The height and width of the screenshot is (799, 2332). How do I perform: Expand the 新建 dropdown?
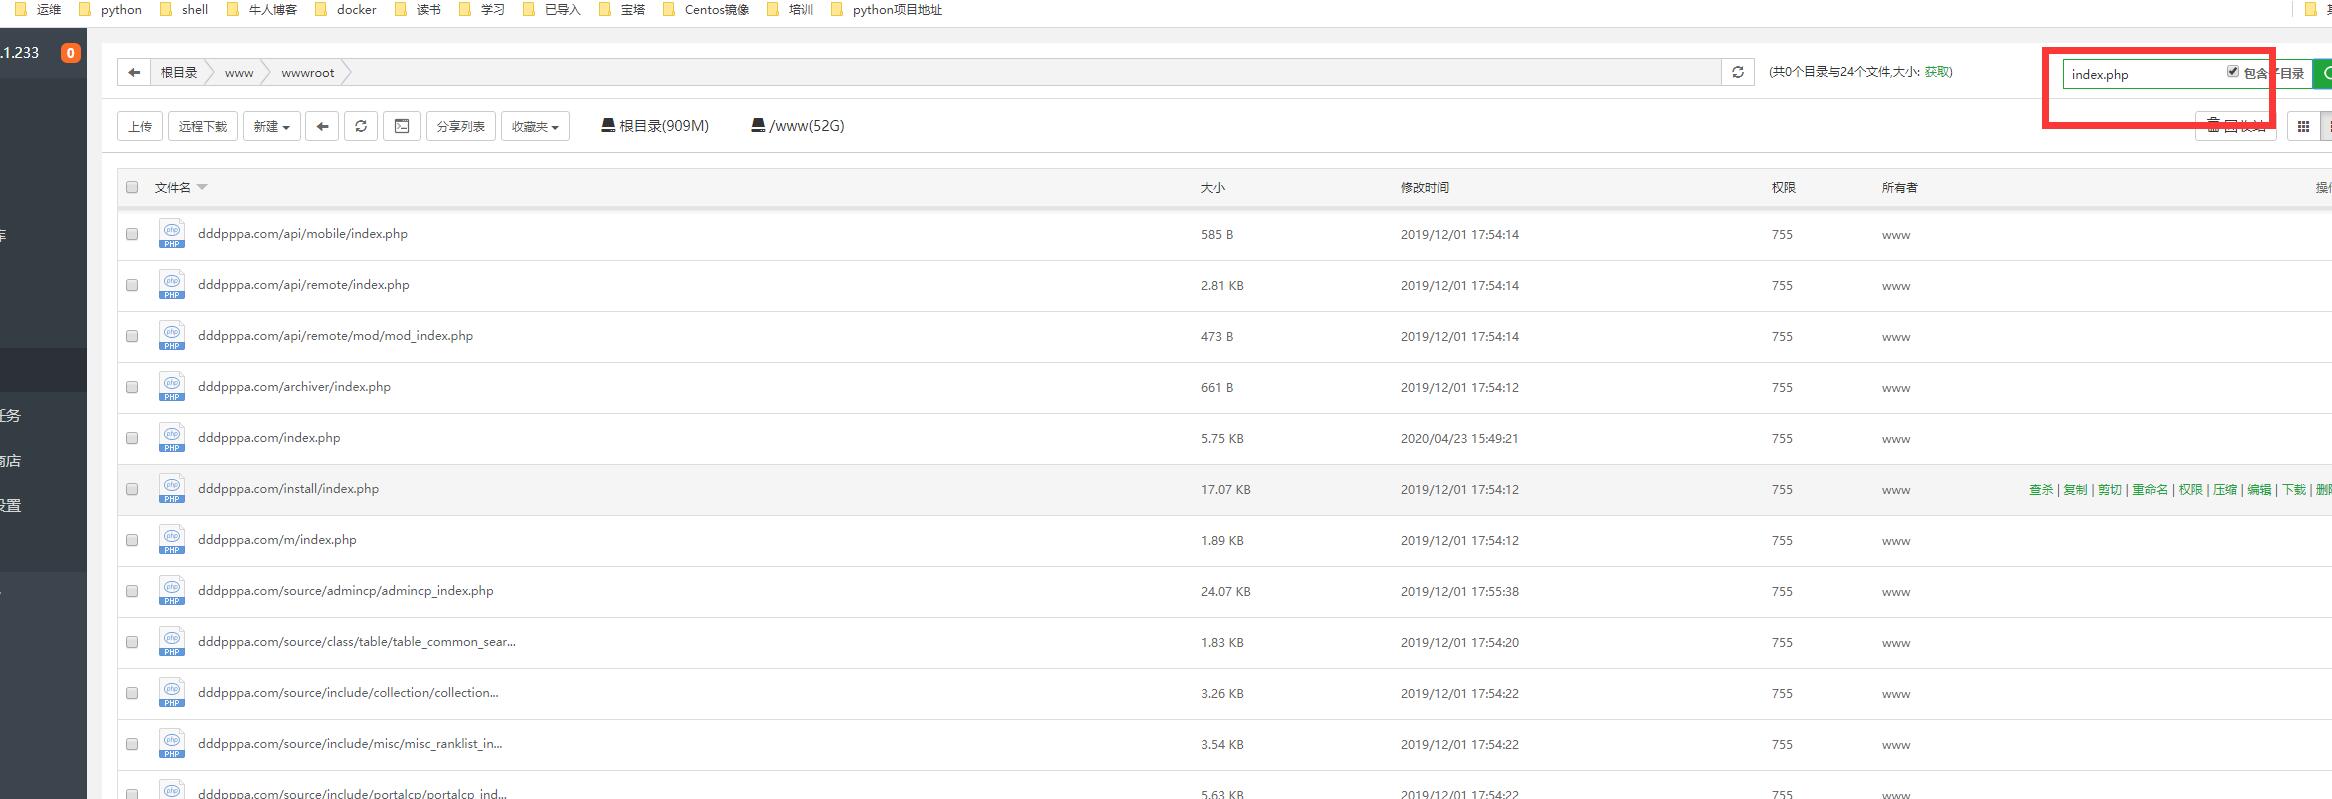[271, 126]
